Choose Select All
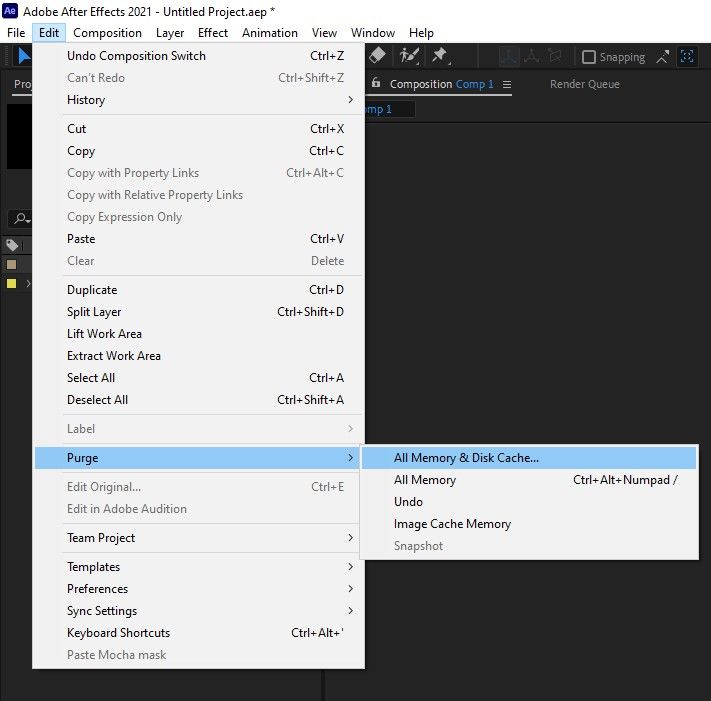Image resolution: width=711 pixels, height=701 pixels. coord(199,378)
